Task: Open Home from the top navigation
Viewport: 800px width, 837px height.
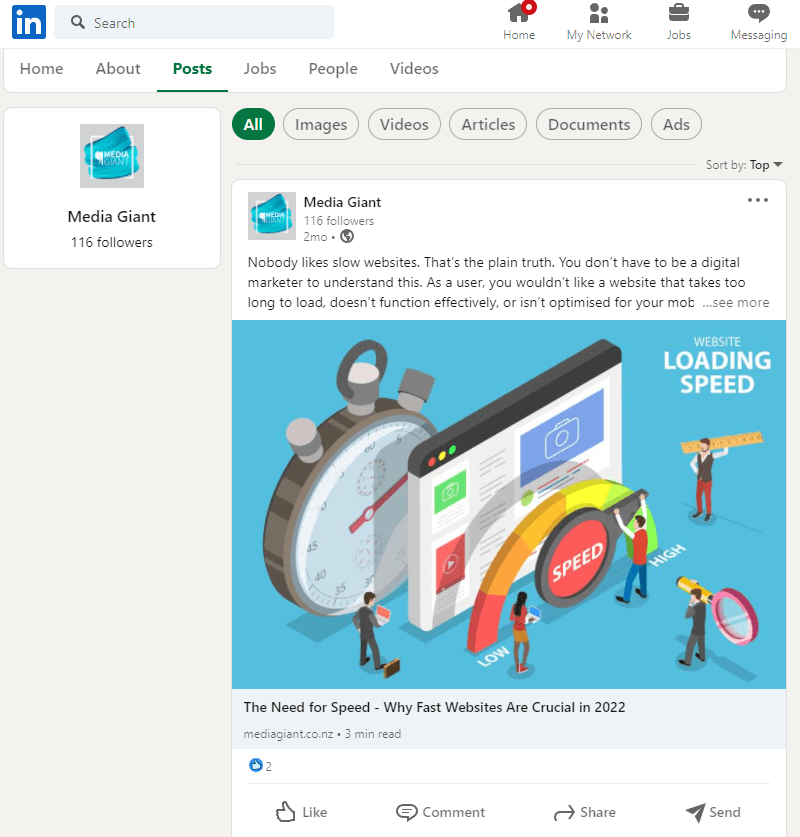Action: click(519, 21)
